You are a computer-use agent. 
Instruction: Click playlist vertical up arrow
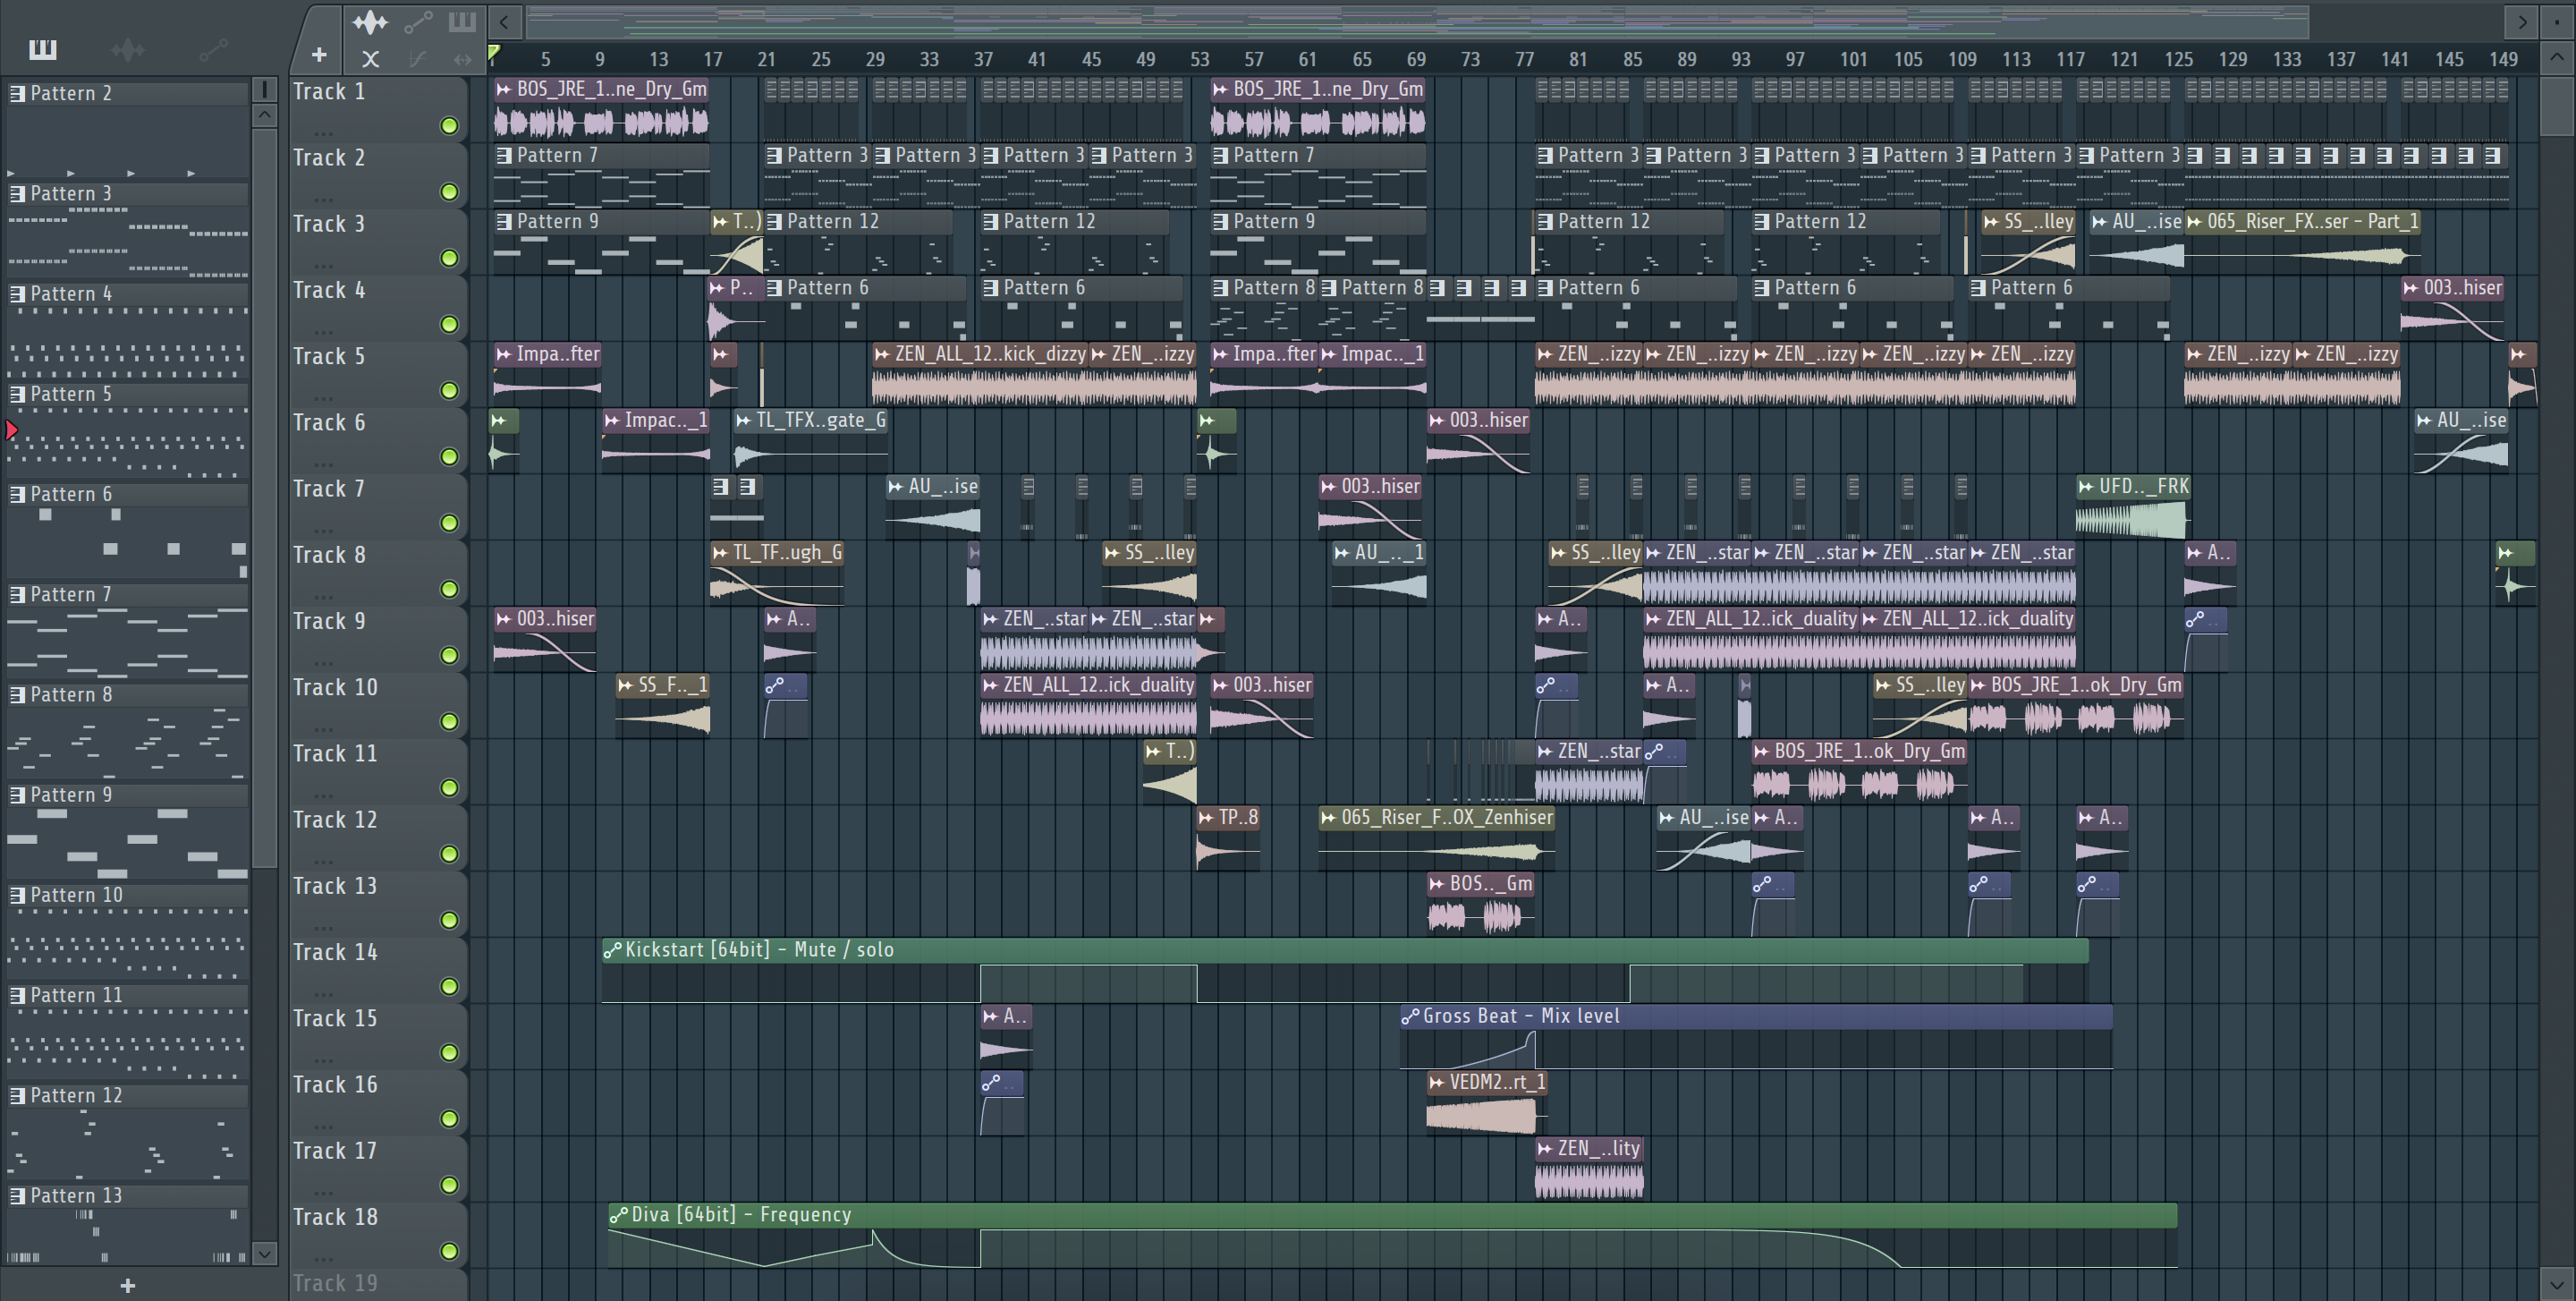(2557, 57)
